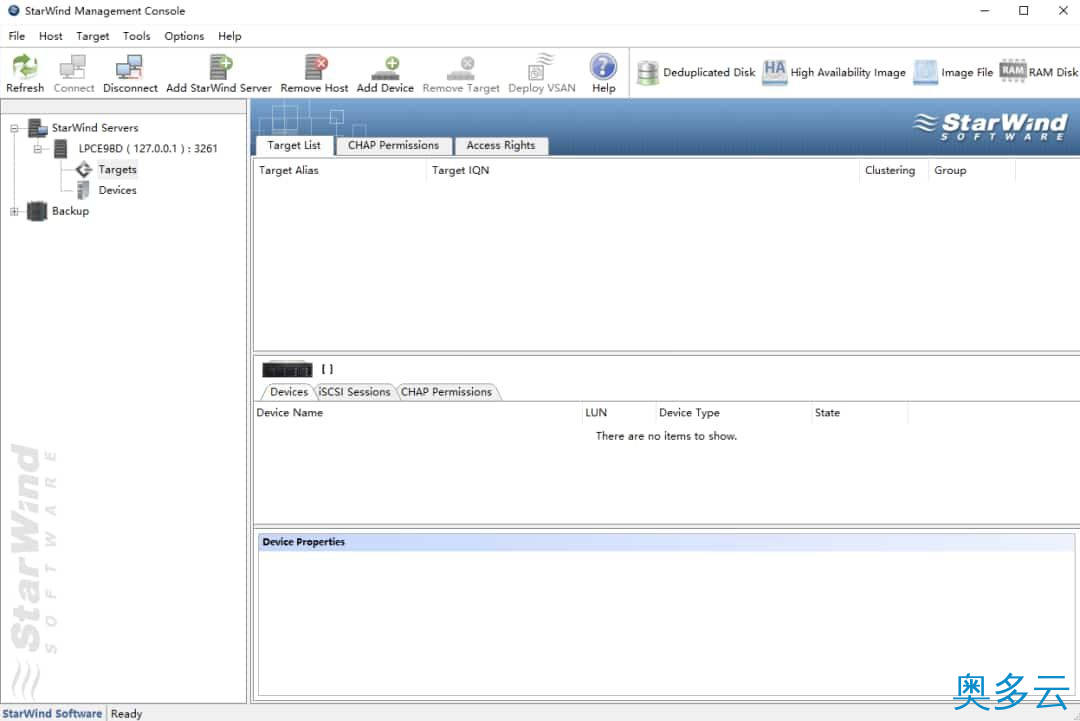Select the Targets tree item
This screenshot has width=1080, height=721.
[x=117, y=169]
